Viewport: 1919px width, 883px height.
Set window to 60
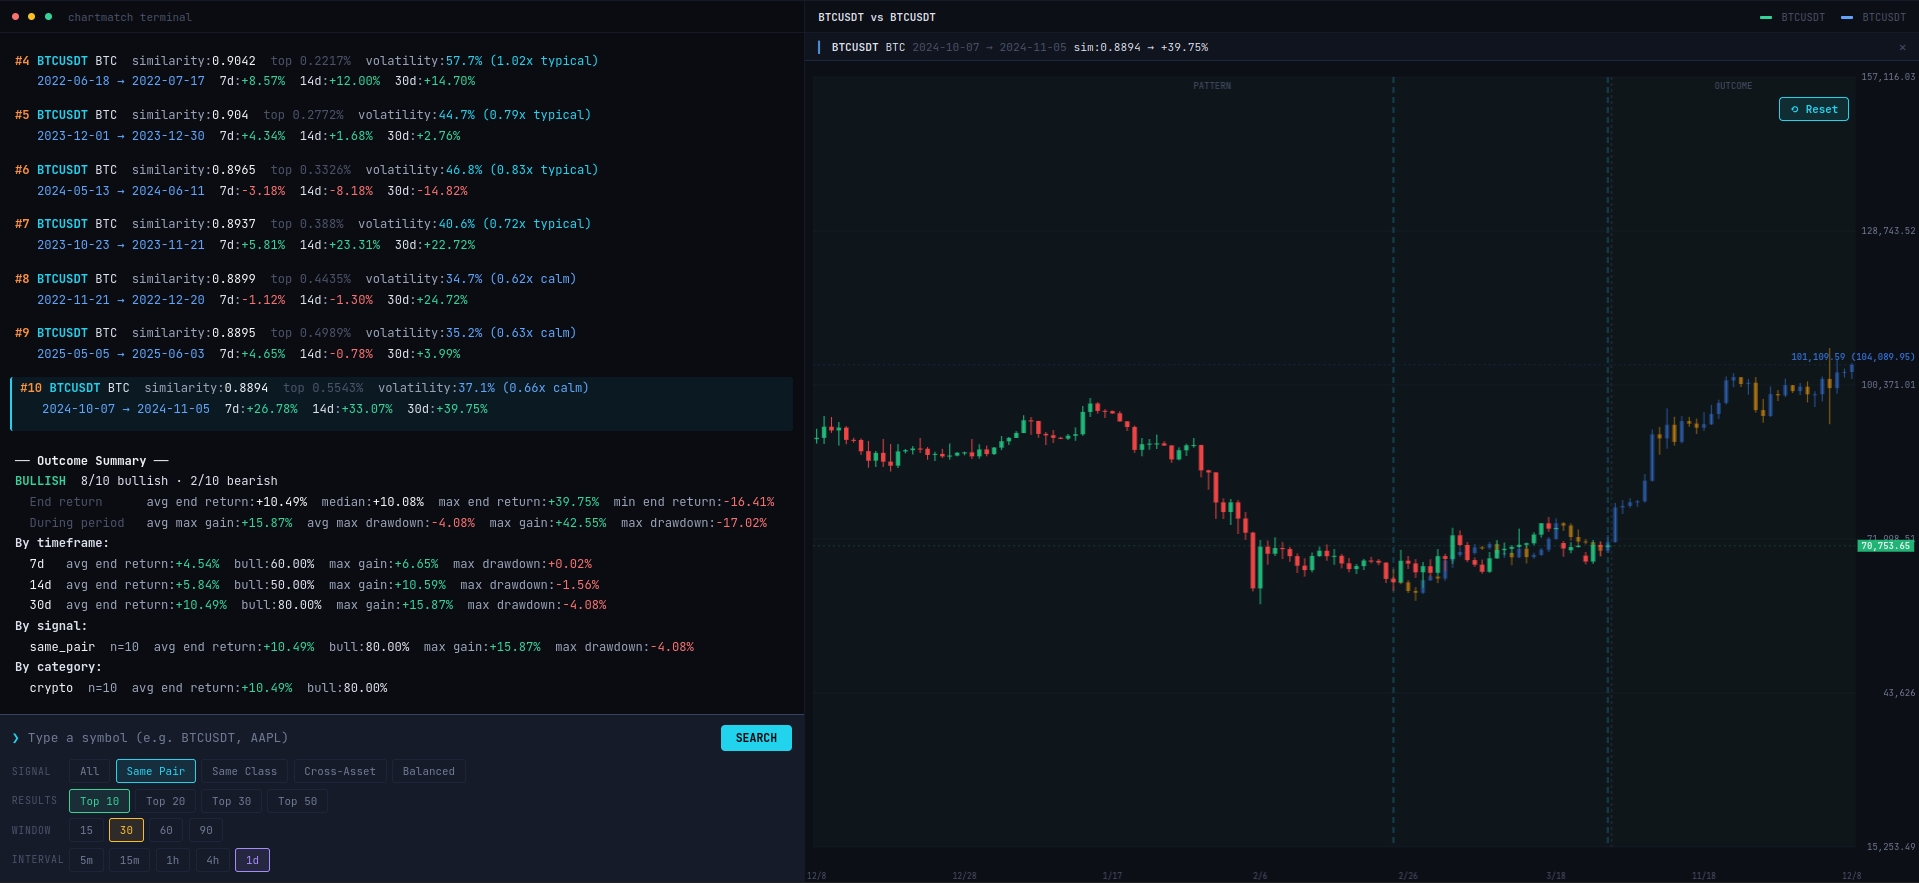(x=166, y=830)
